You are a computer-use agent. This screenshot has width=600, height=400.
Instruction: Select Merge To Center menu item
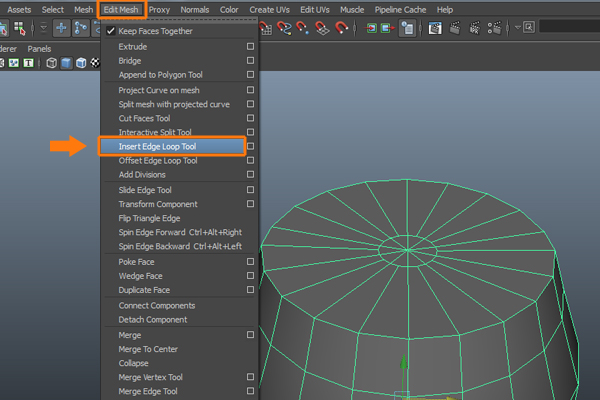click(150, 349)
